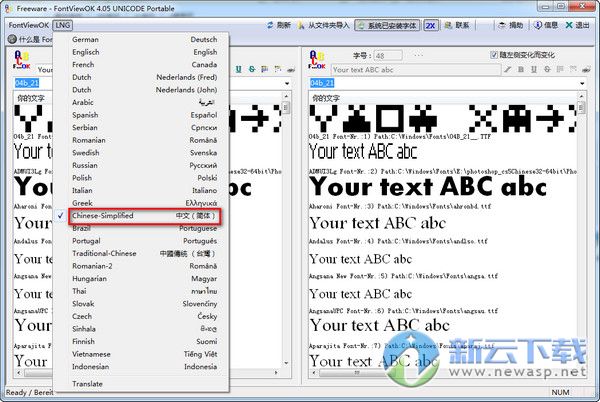Select Hungarian Magyar language
Screen dimensions: 600x402
click(141, 278)
